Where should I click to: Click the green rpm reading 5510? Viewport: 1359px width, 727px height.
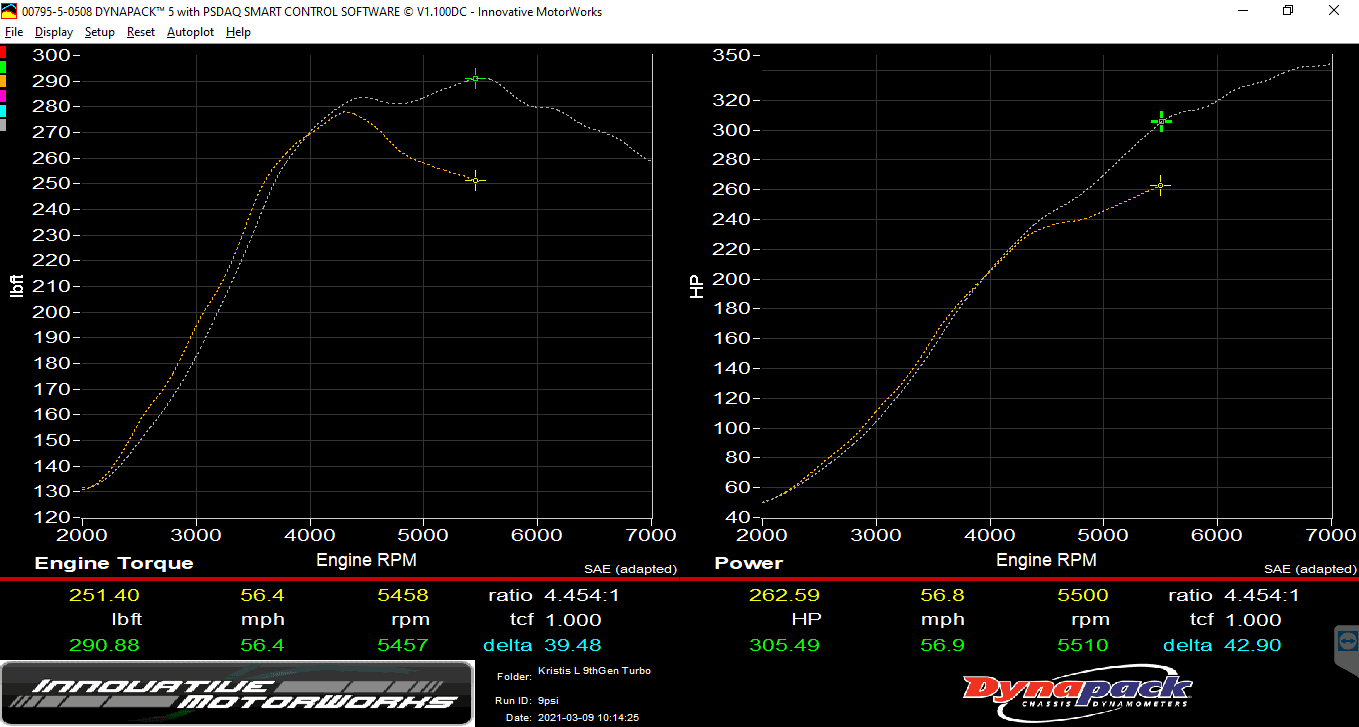[x=1083, y=645]
